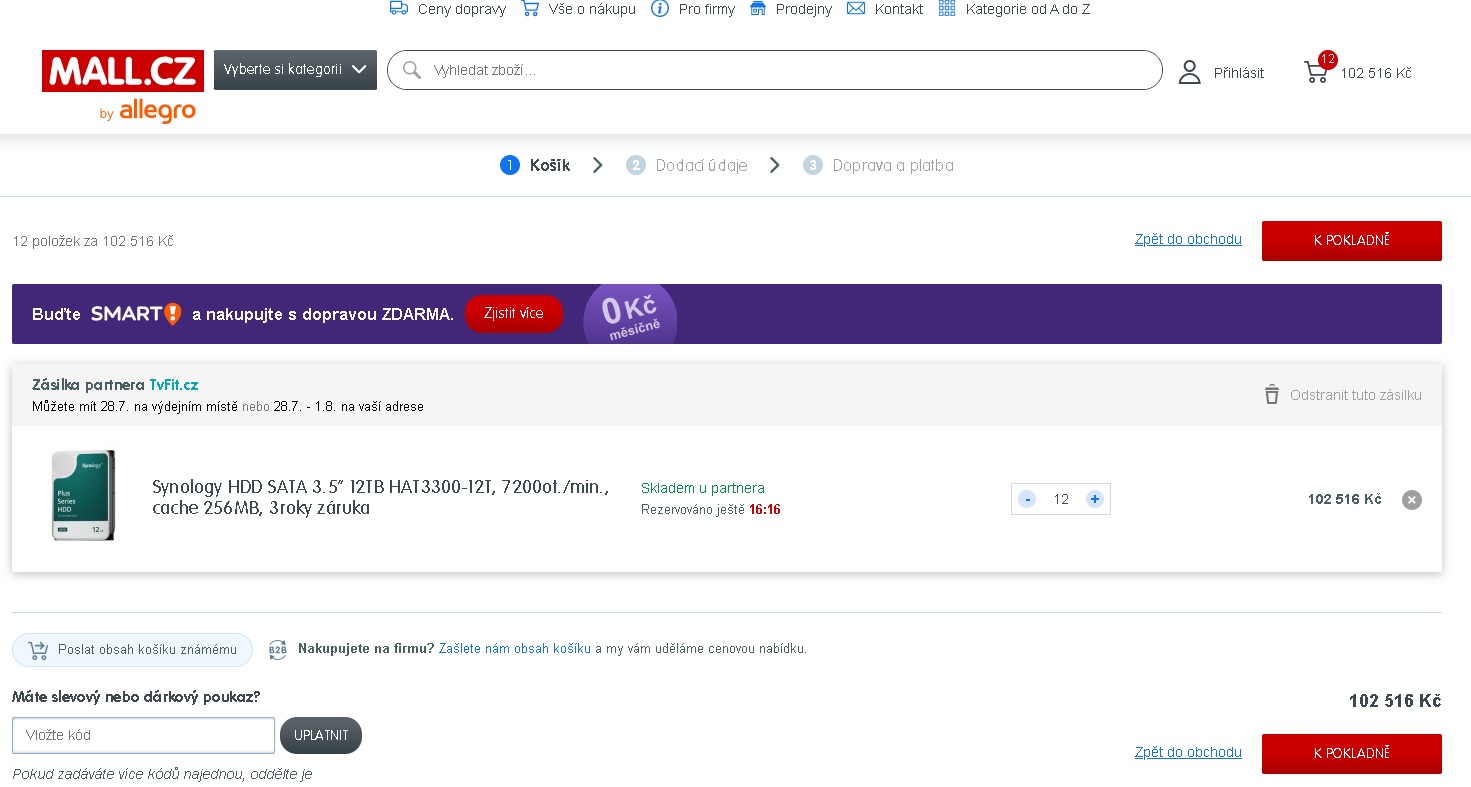Click the Synology HDD product thumbnail
This screenshot has height=787, width=1471.
pos(83,496)
